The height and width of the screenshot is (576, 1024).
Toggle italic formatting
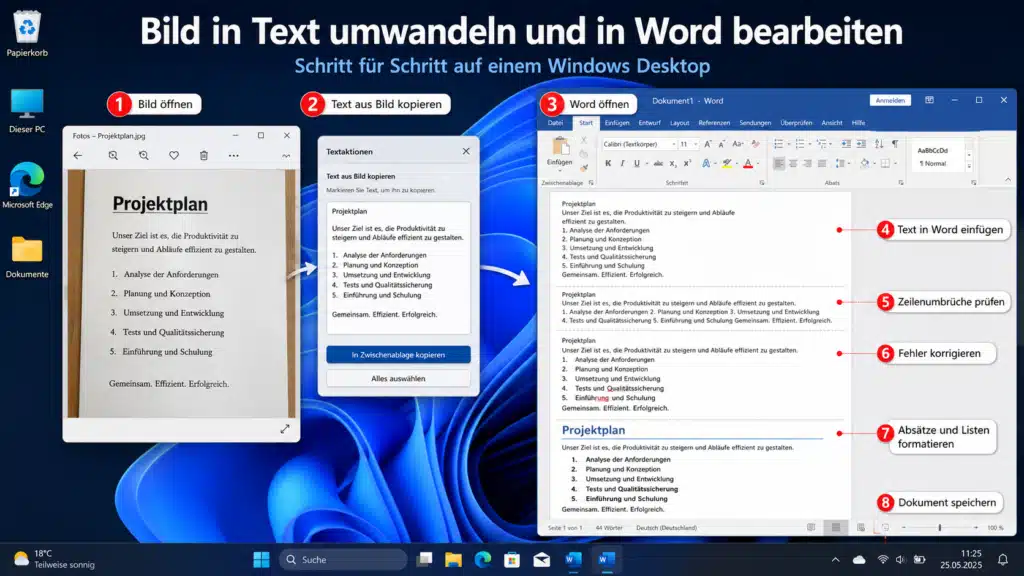(x=622, y=163)
